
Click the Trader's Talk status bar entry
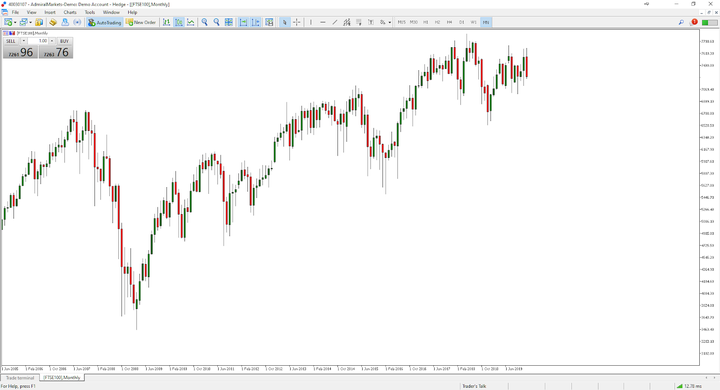pos(474,386)
